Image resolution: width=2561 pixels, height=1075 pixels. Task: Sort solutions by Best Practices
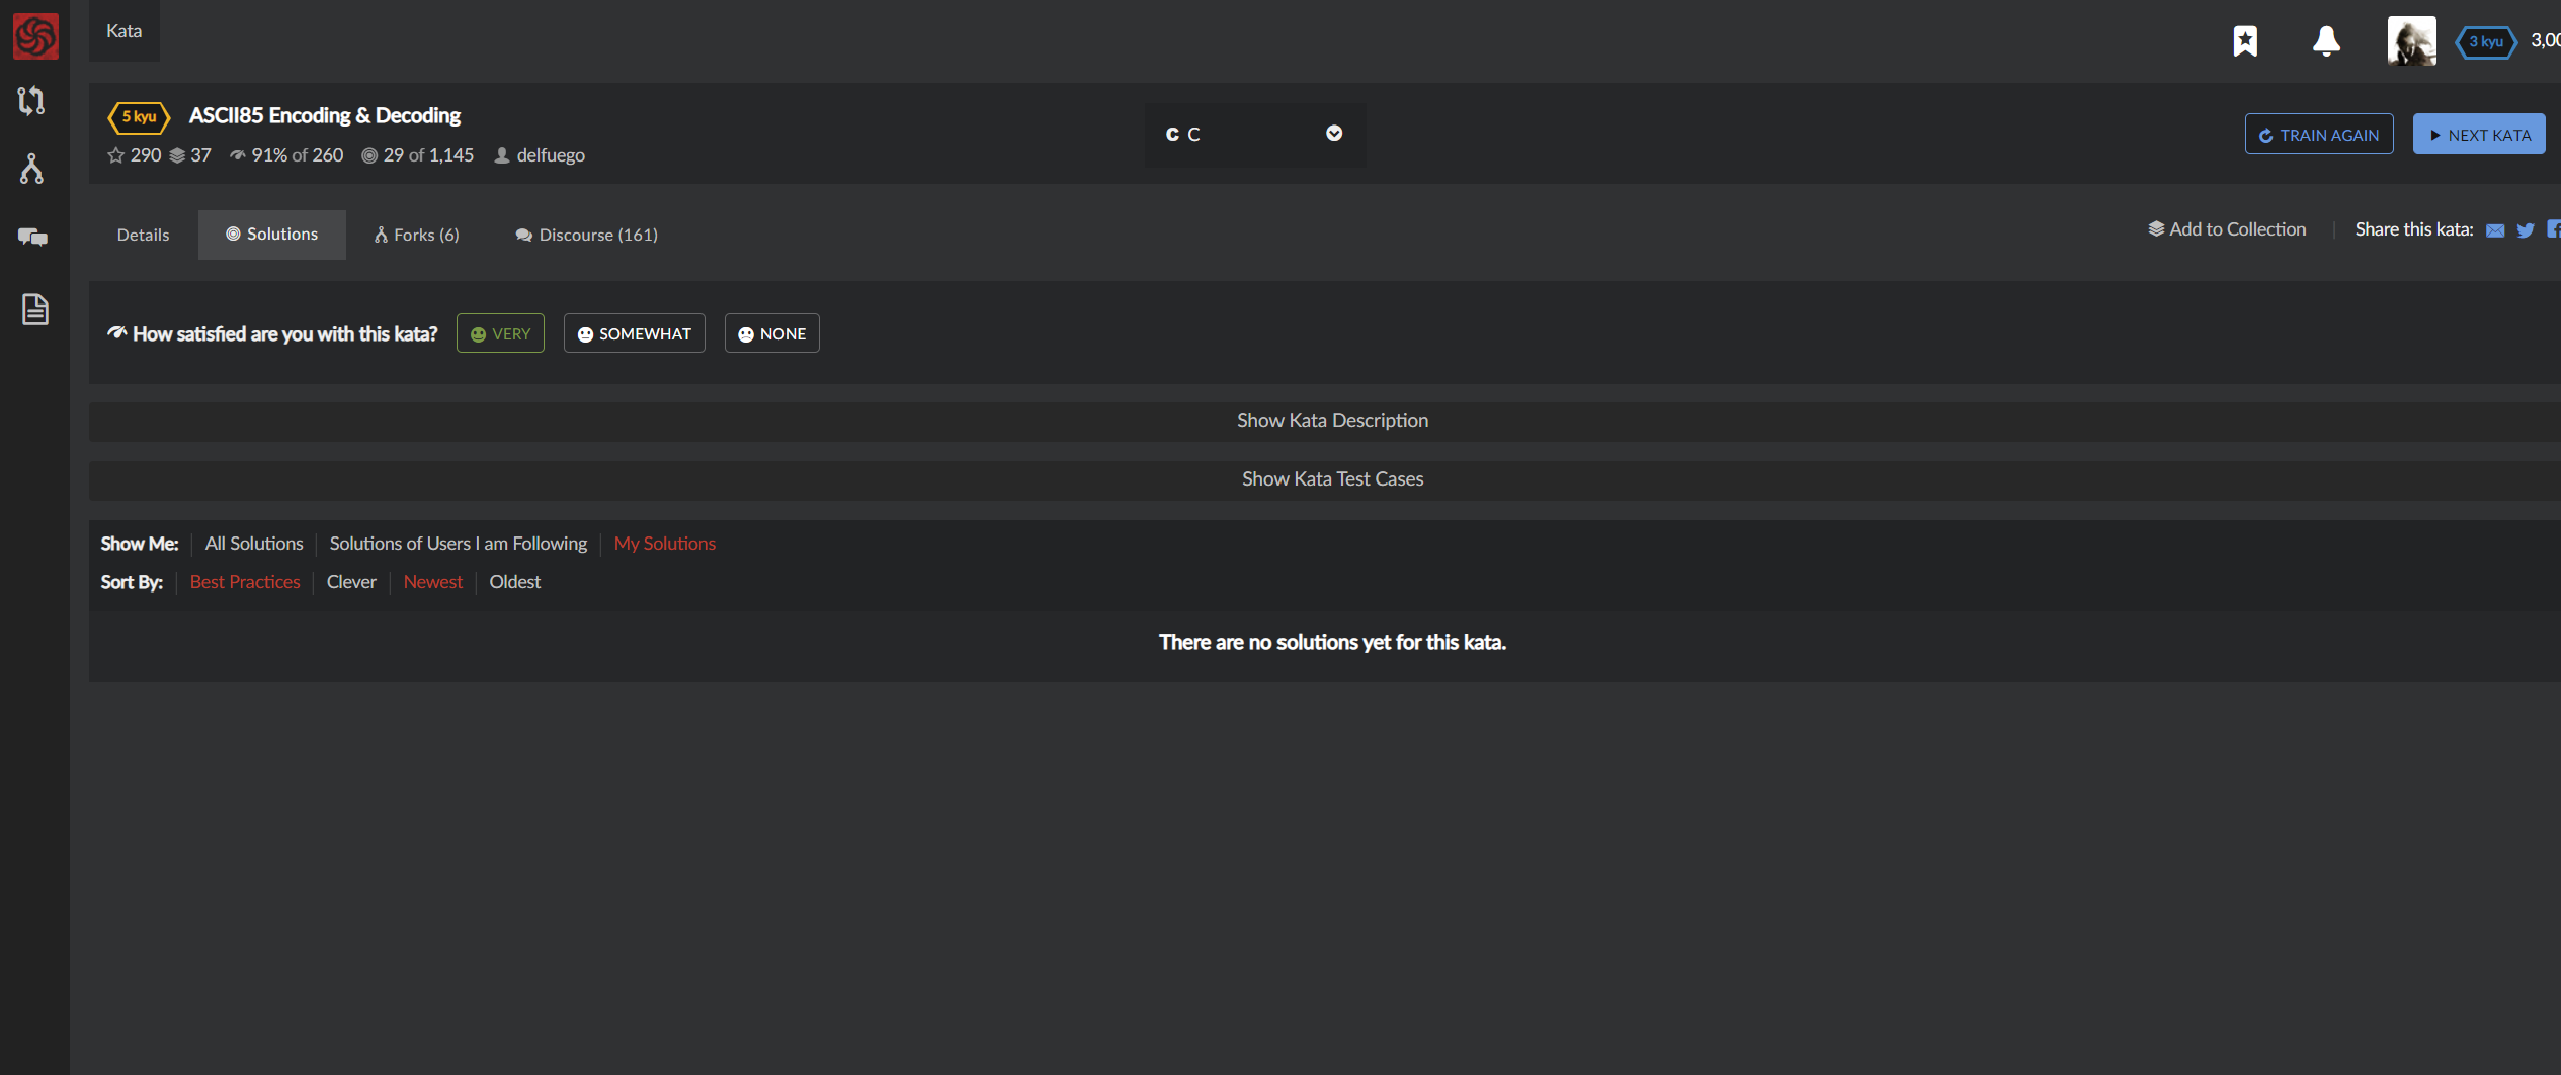245,581
